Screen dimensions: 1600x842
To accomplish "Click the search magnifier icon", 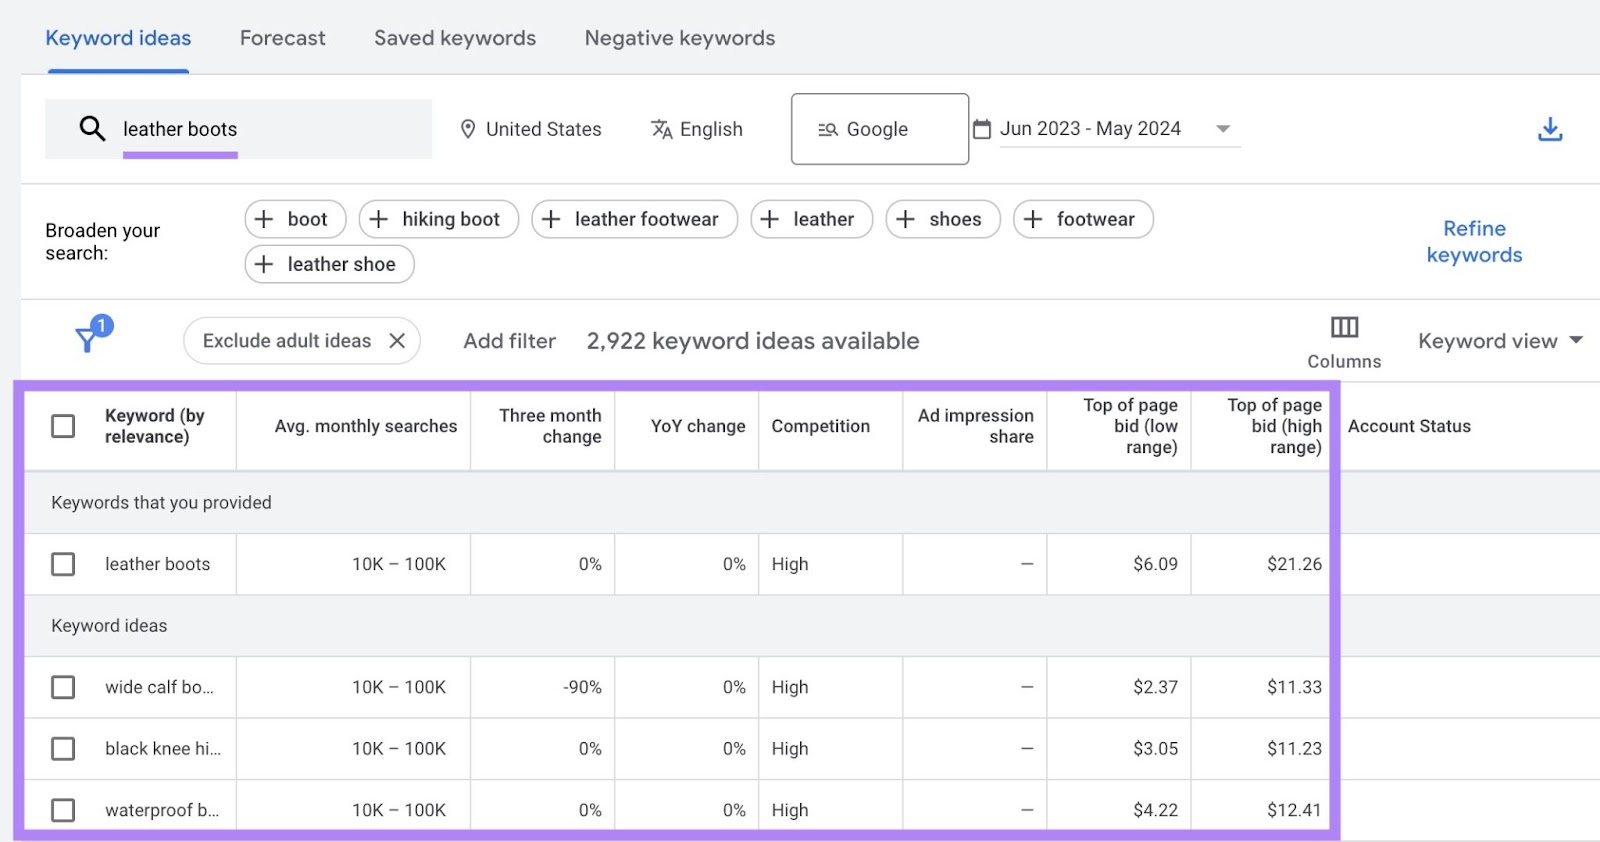I will 92,128.
